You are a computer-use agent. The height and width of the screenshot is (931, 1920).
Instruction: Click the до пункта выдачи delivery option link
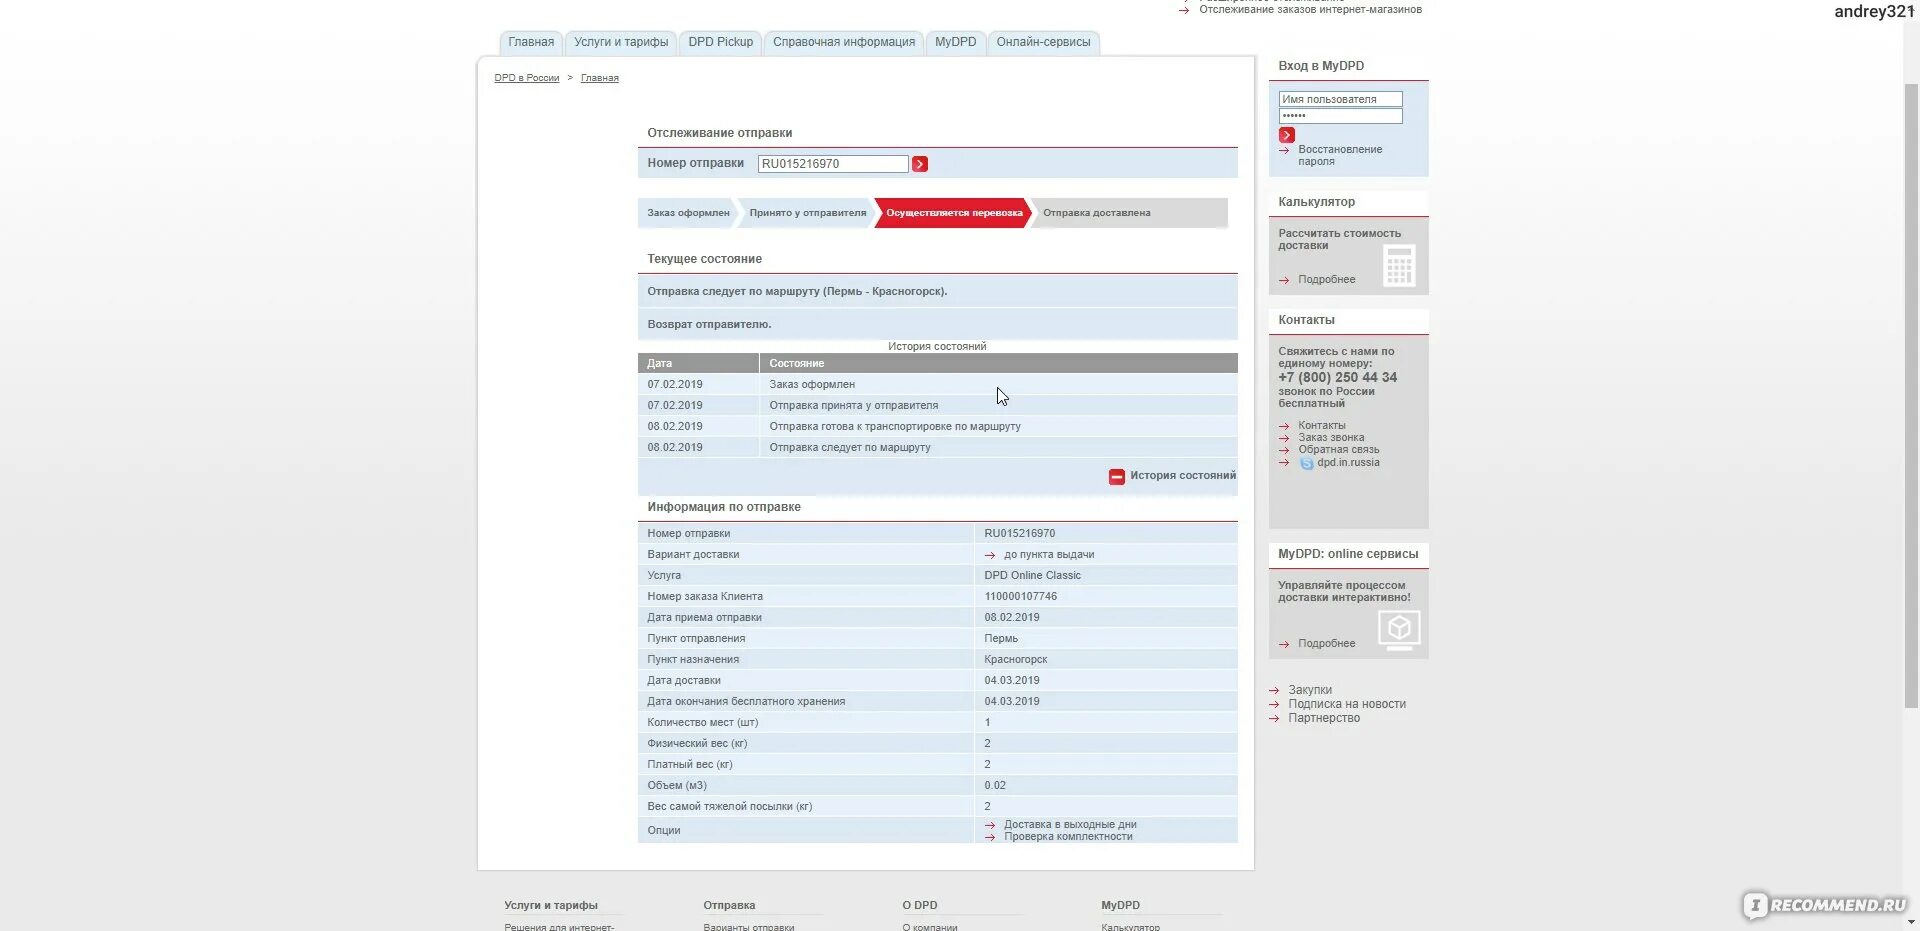[1049, 555]
